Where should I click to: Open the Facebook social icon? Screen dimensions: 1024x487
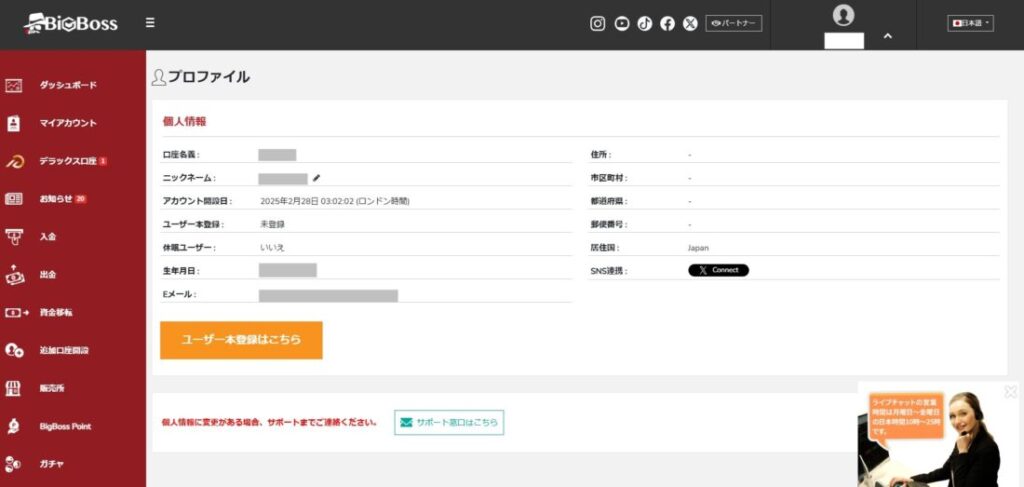pos(667,24)
